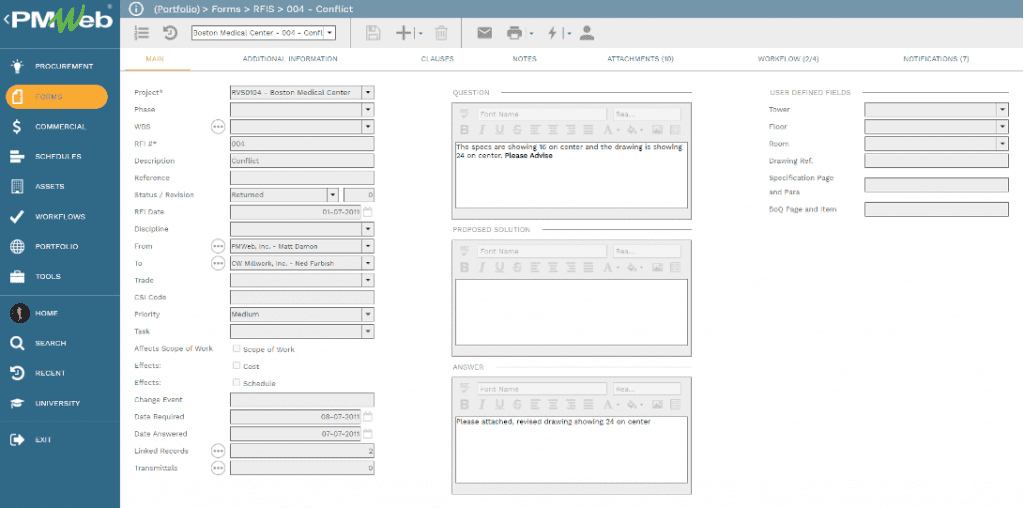
Task: Delete record with trash icon
Action: (x=441, y=33)
